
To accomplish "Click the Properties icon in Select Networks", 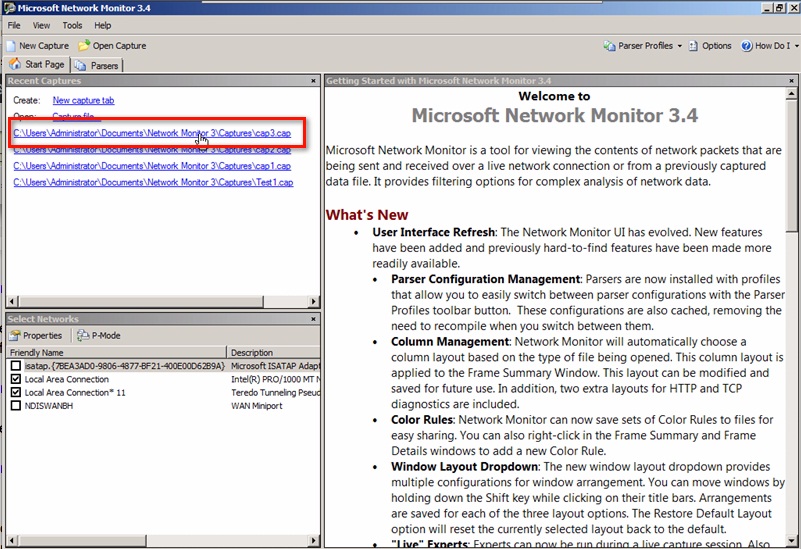I will [15, 336].
